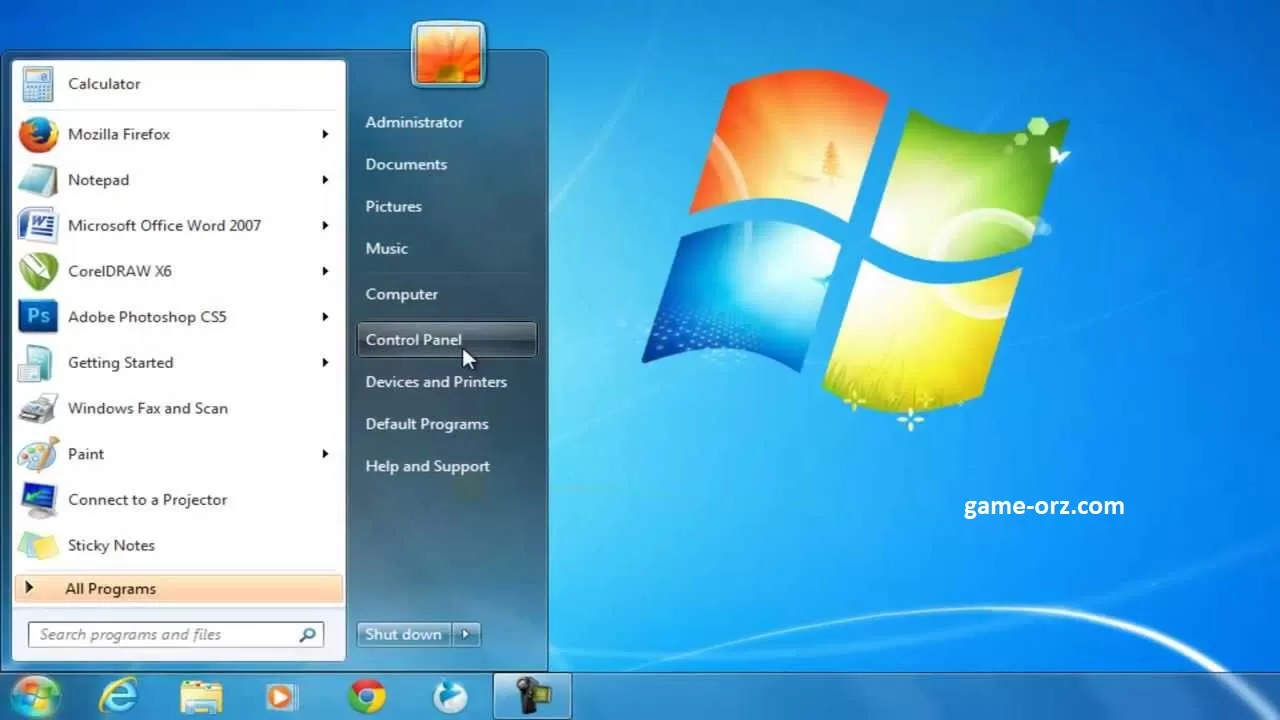Launch CorelDRAW X6 icon
This screenshot has width=1280, height=720.
tap(38, 271)
